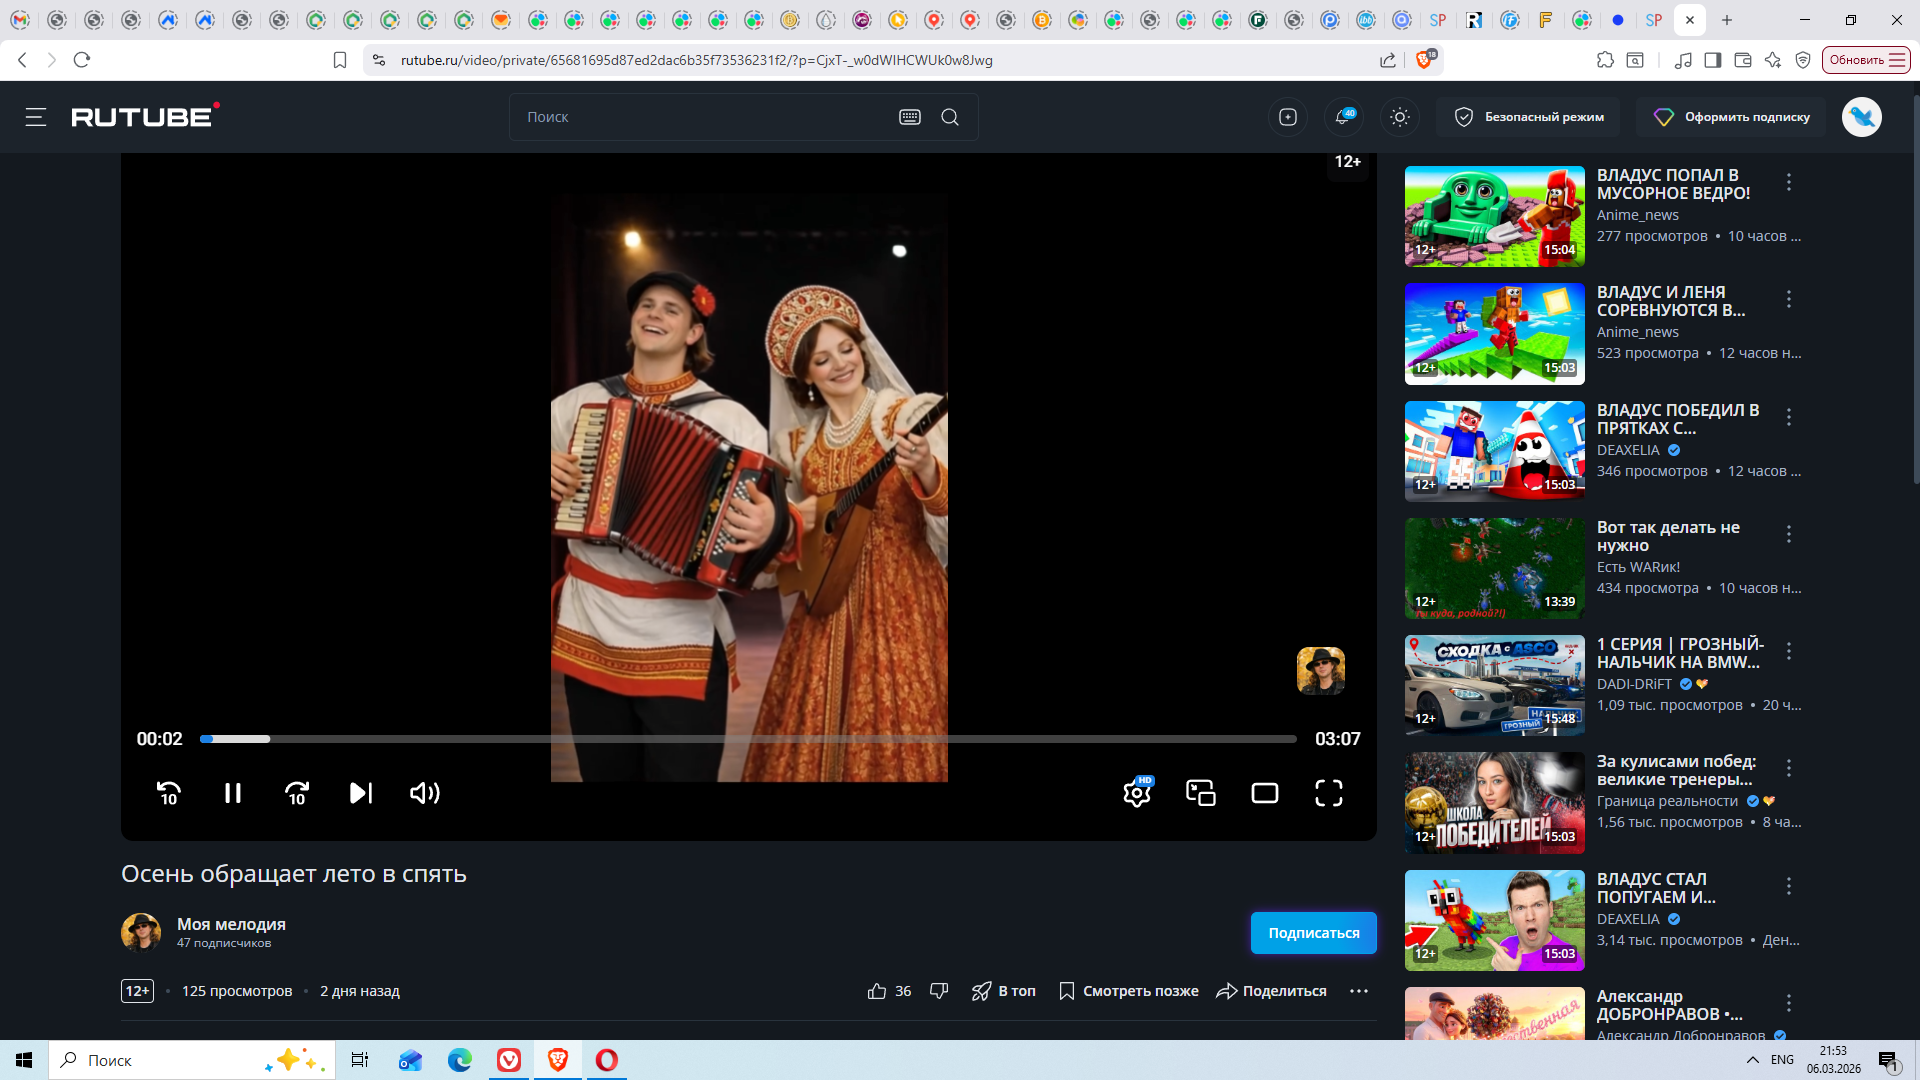The image size is (1920, 1080).
Task: Open the more options menu below the video
Action: coord(1358,991)
